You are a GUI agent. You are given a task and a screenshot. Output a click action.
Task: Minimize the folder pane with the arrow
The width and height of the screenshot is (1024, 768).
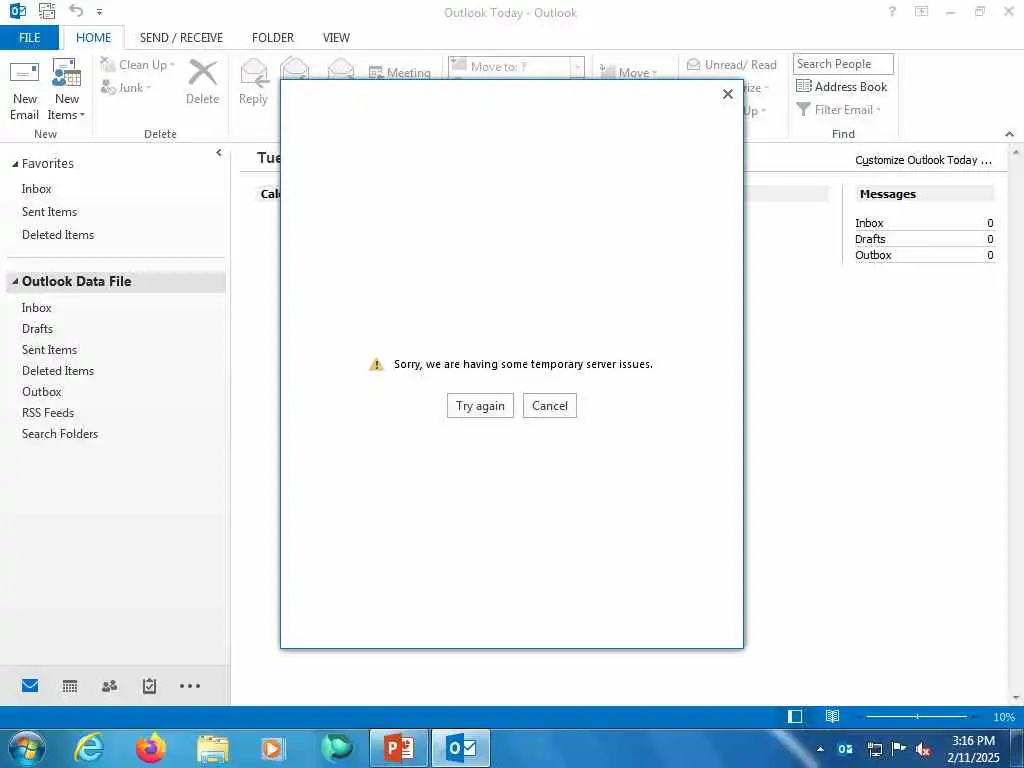tap(219, 153)
